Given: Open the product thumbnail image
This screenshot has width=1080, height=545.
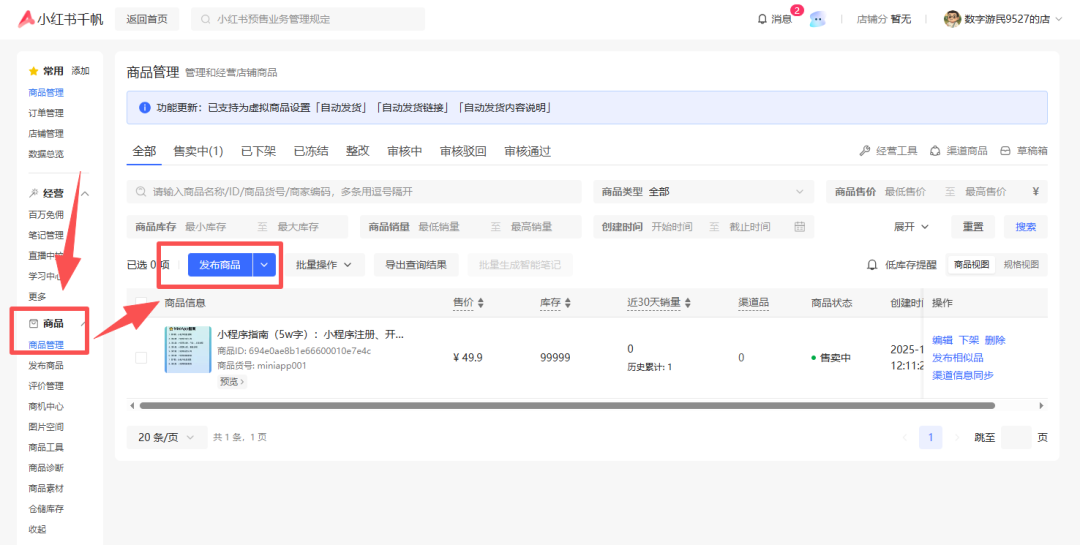Looking at the screenshot, I should (x=187, y=350).
